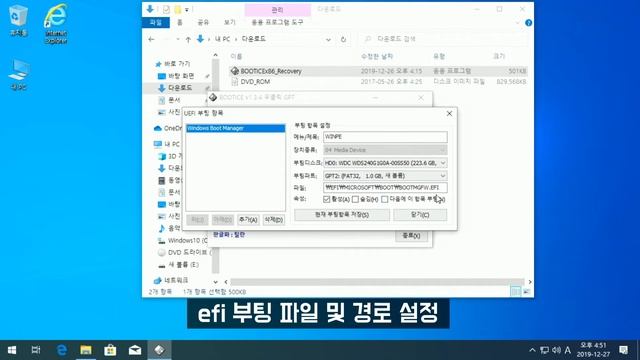
Task: Open the network tray icon
Action: pyautogui.click(x=544, y=350)
